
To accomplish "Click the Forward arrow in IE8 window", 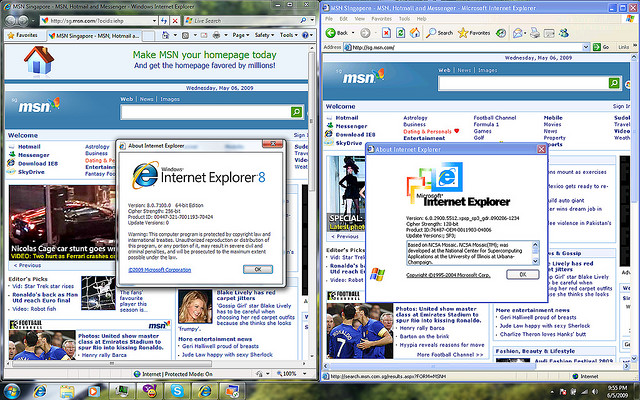I will (24, 20).
